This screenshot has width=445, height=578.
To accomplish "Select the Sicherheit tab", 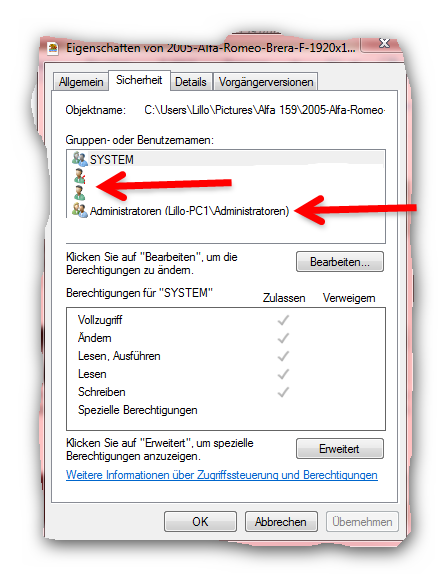I will (139, 80).
